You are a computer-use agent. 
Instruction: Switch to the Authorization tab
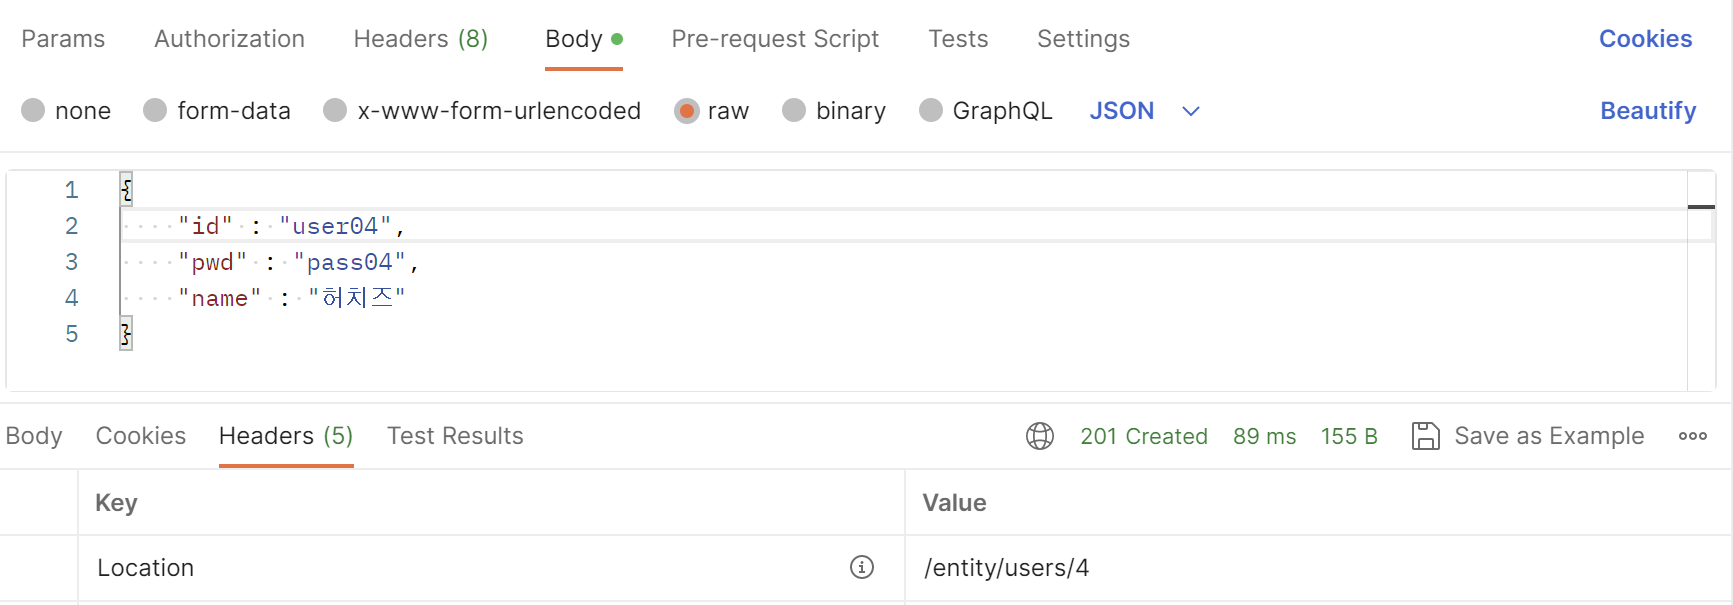(x=229, y=39)
